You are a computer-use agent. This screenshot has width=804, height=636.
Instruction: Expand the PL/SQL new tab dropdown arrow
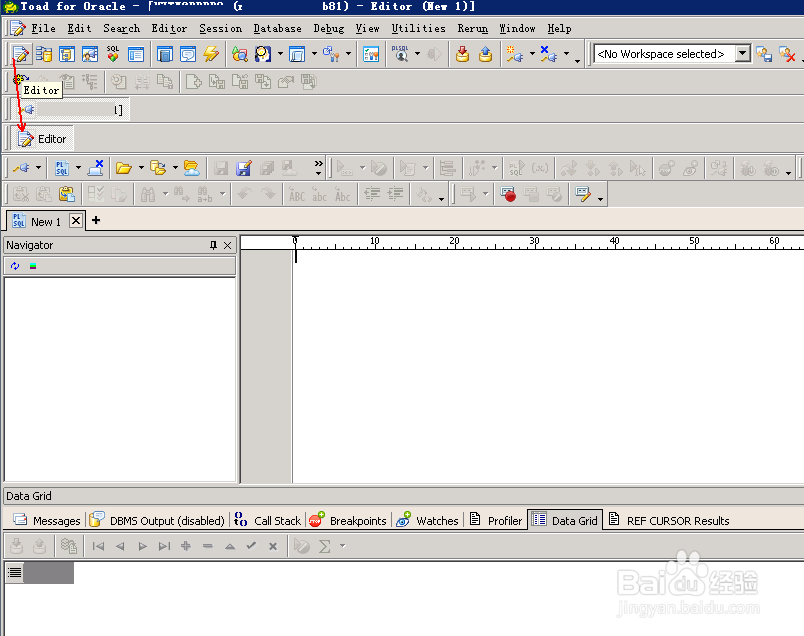(x=78, y=168)
